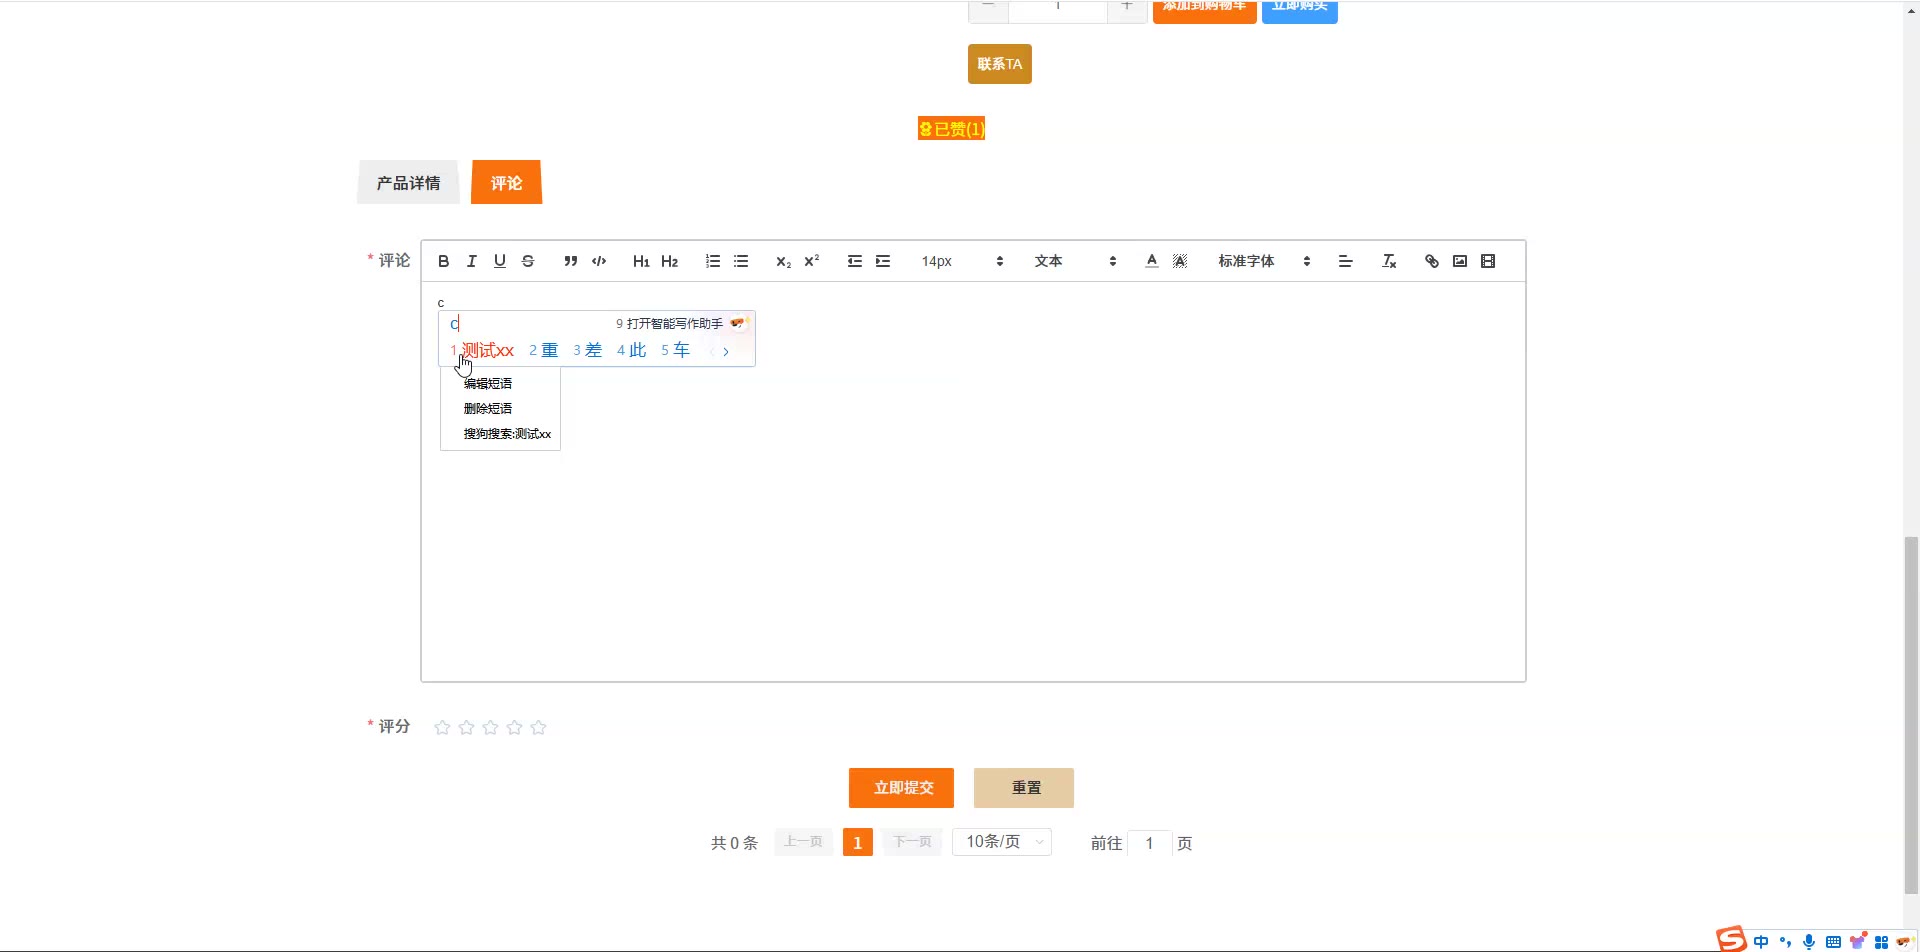Screen dimensions: 1920x952
Task: Switch to the 评论 tab
Action: (x=506, y=182)
